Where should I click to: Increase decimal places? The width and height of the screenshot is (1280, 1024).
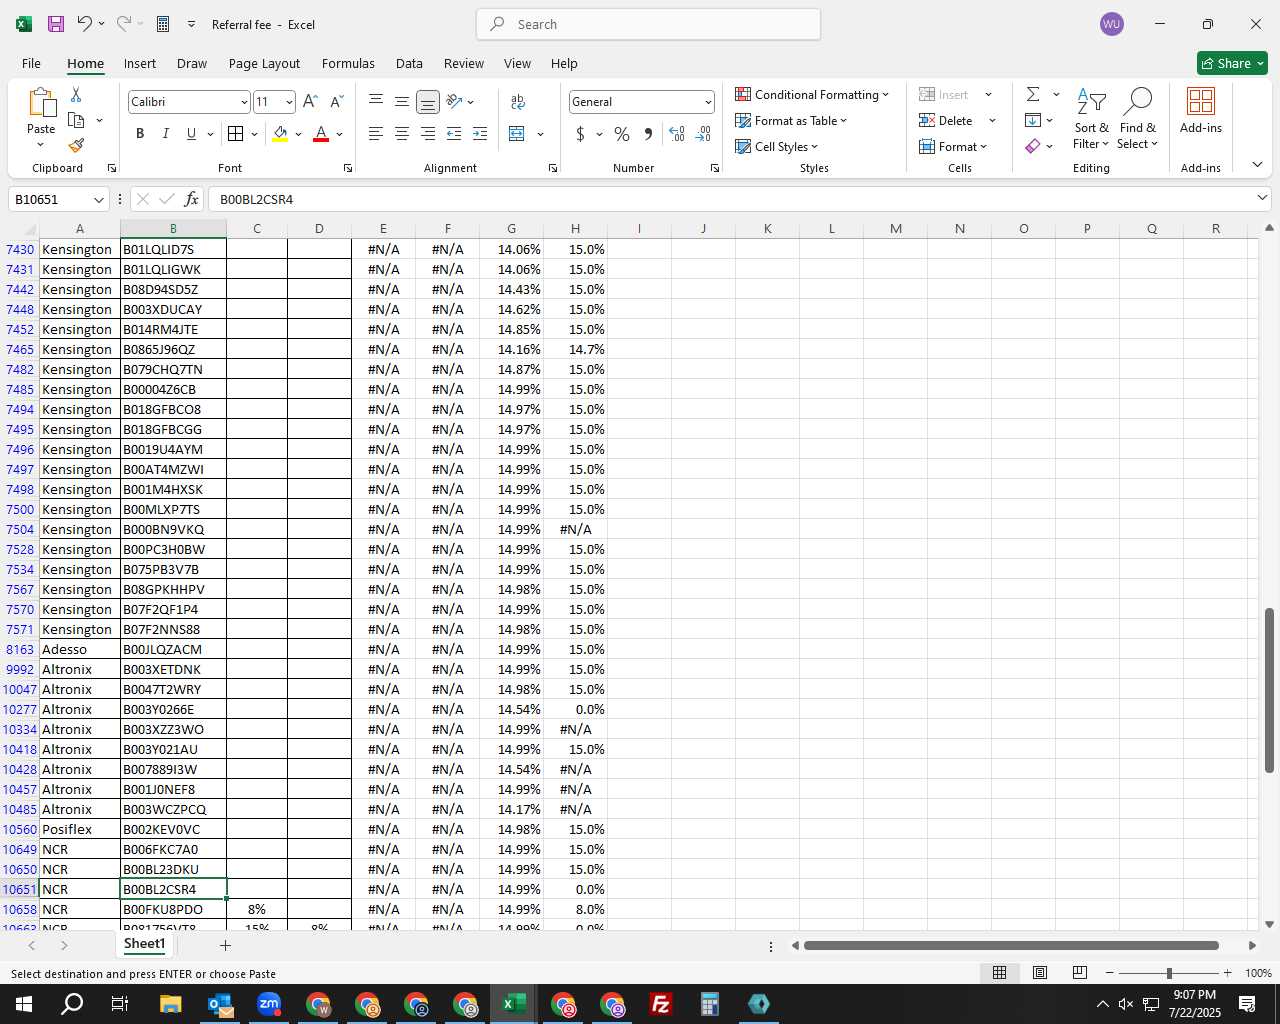pos(677,134)
